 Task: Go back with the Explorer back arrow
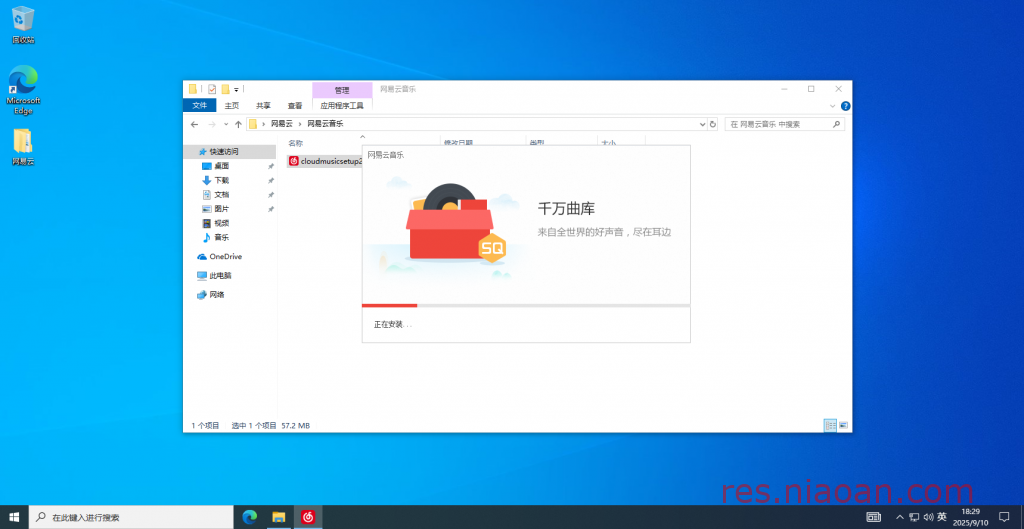(194, 124)
